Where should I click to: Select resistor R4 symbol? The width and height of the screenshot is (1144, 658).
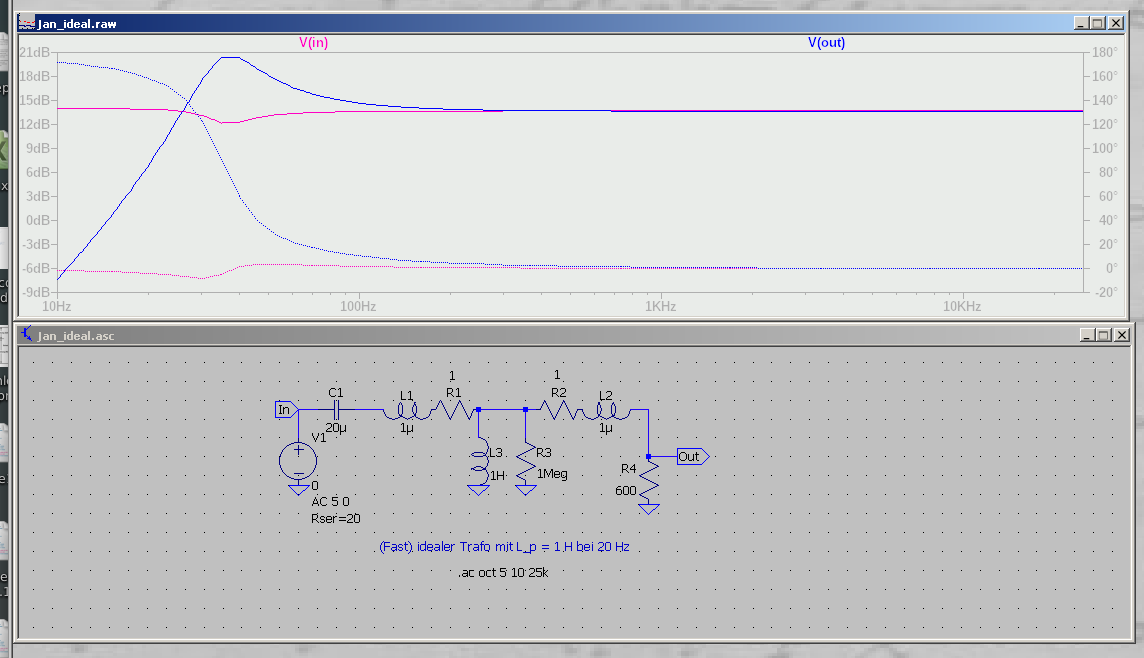(649, 482)
